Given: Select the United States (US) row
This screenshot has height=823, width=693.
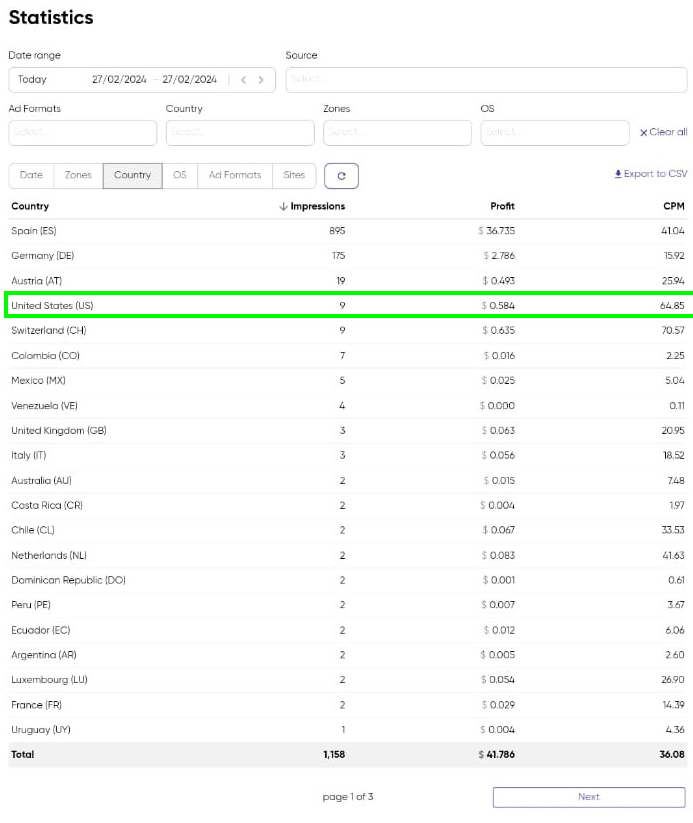Looking at the screenshot, I should coord(346,305).
